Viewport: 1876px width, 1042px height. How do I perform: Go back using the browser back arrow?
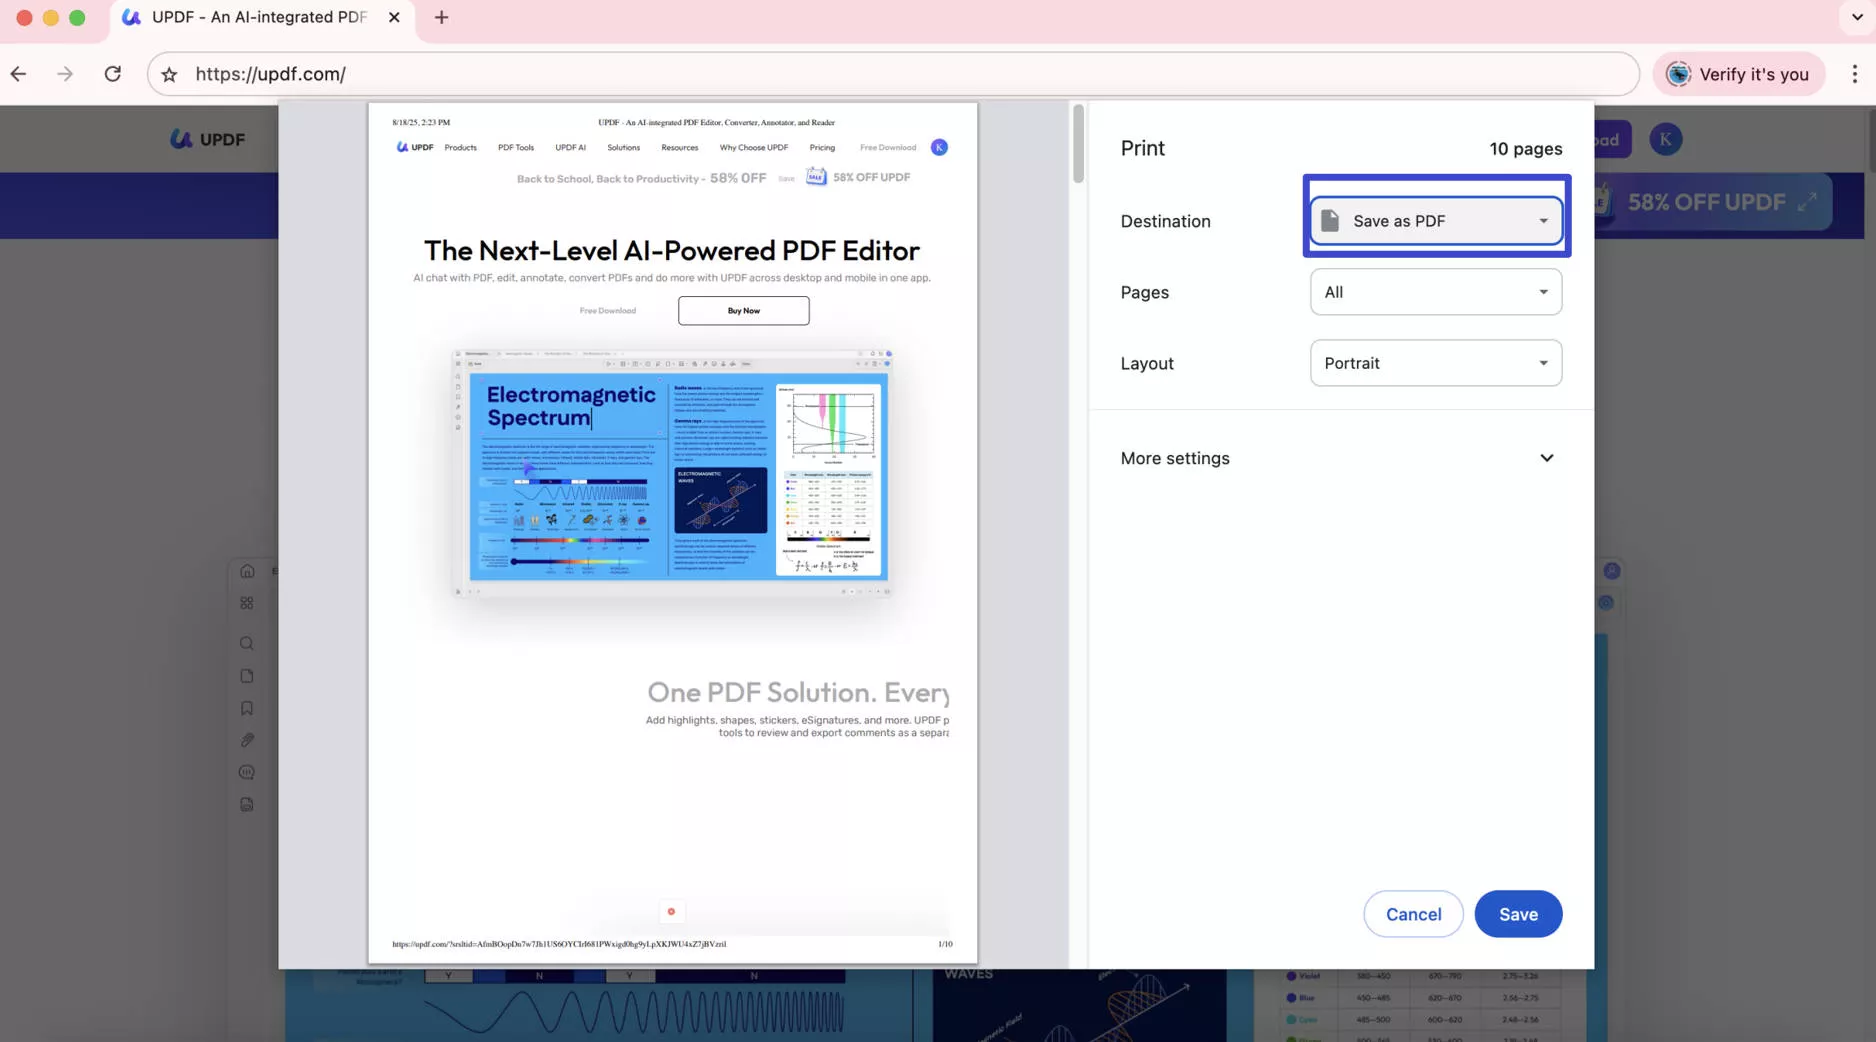[x=18, y=74]
